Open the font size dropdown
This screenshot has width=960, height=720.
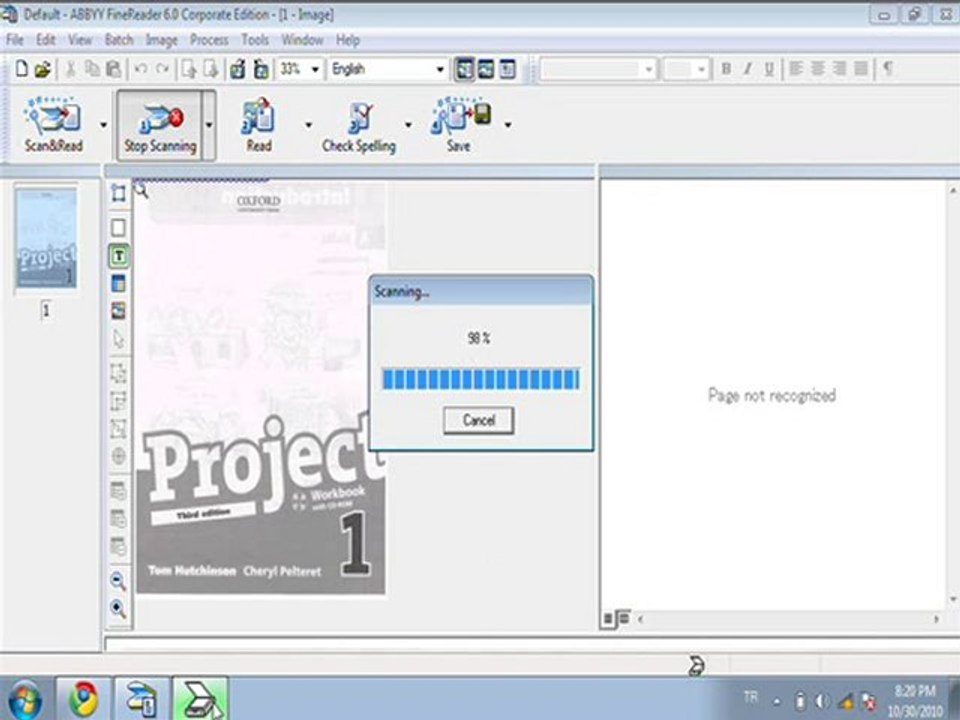coord(702,69)
